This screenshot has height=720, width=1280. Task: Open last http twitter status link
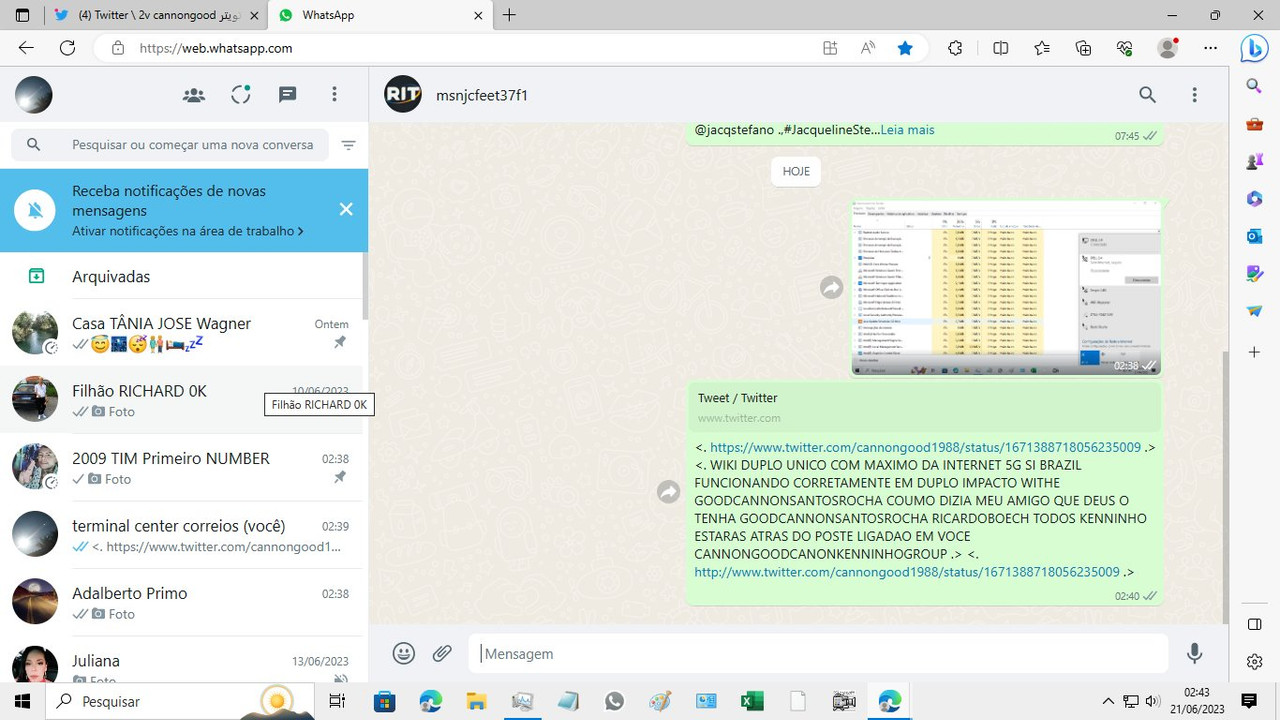click(907, 572)
